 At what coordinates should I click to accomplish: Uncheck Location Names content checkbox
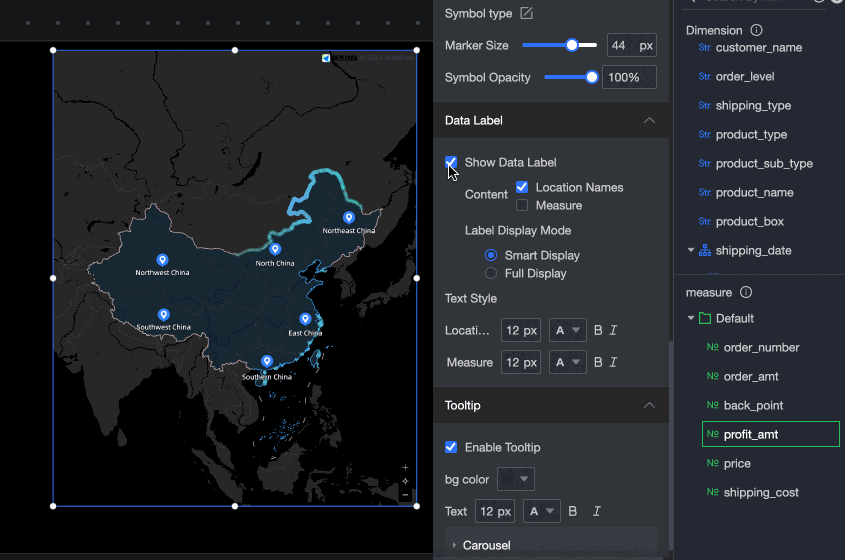pyautogui.click(x=522, y=187)
